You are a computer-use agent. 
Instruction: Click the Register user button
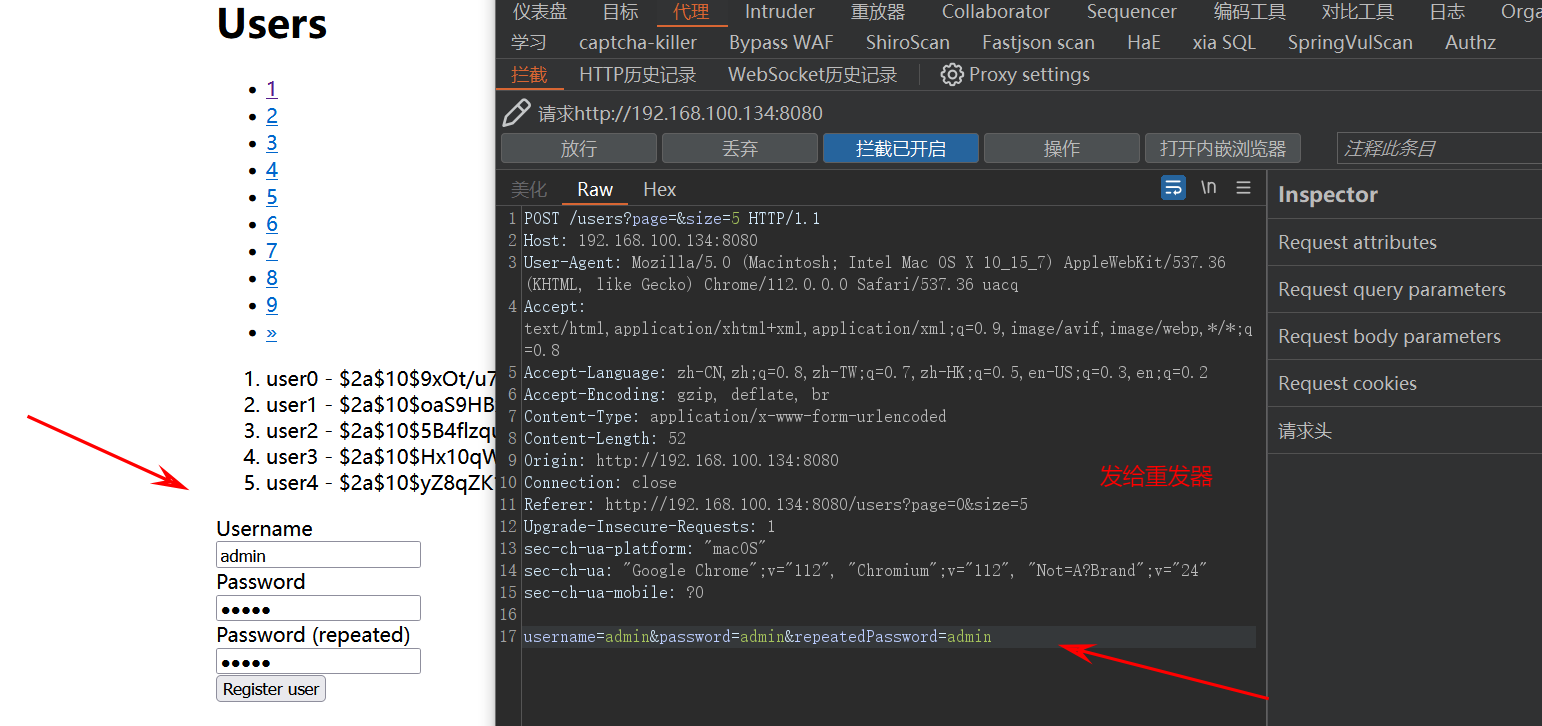(271, 689)
